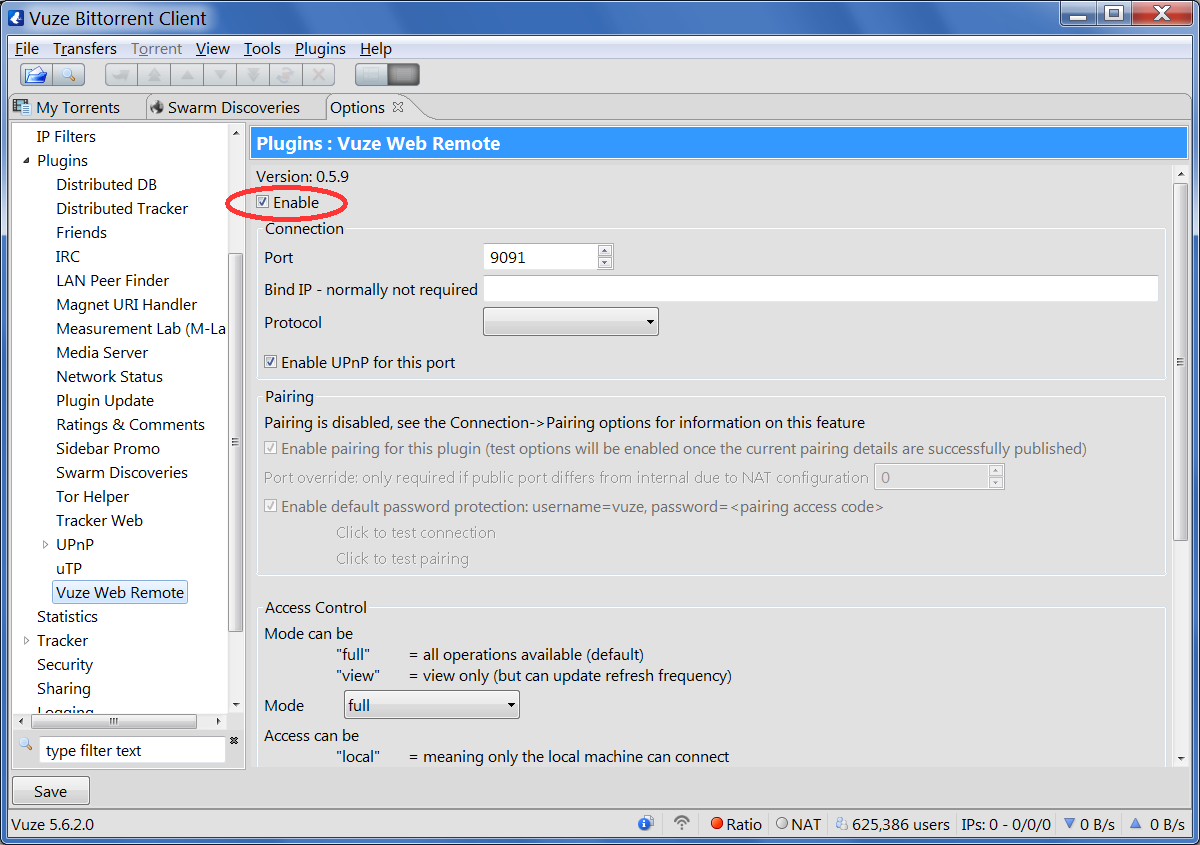1200x845 pixels.
Task: Click the 'IPs: 0 - 0/0/0' status bar entry
Action: [x=1006, y=824]
